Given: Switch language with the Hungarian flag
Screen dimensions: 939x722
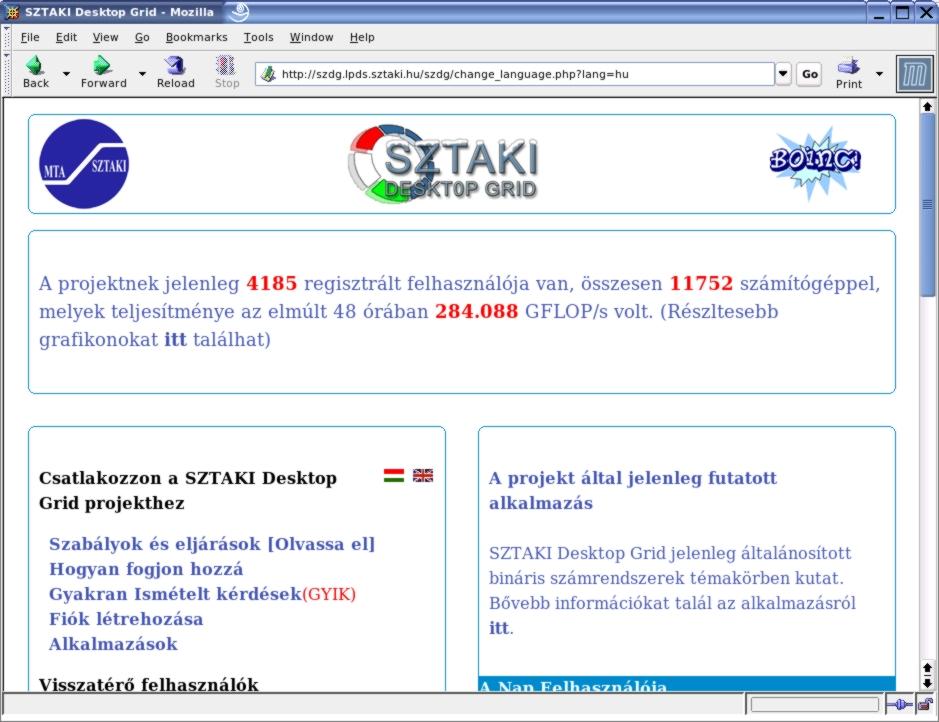Looking at the screenshot, I should click(x=393, y=475).
